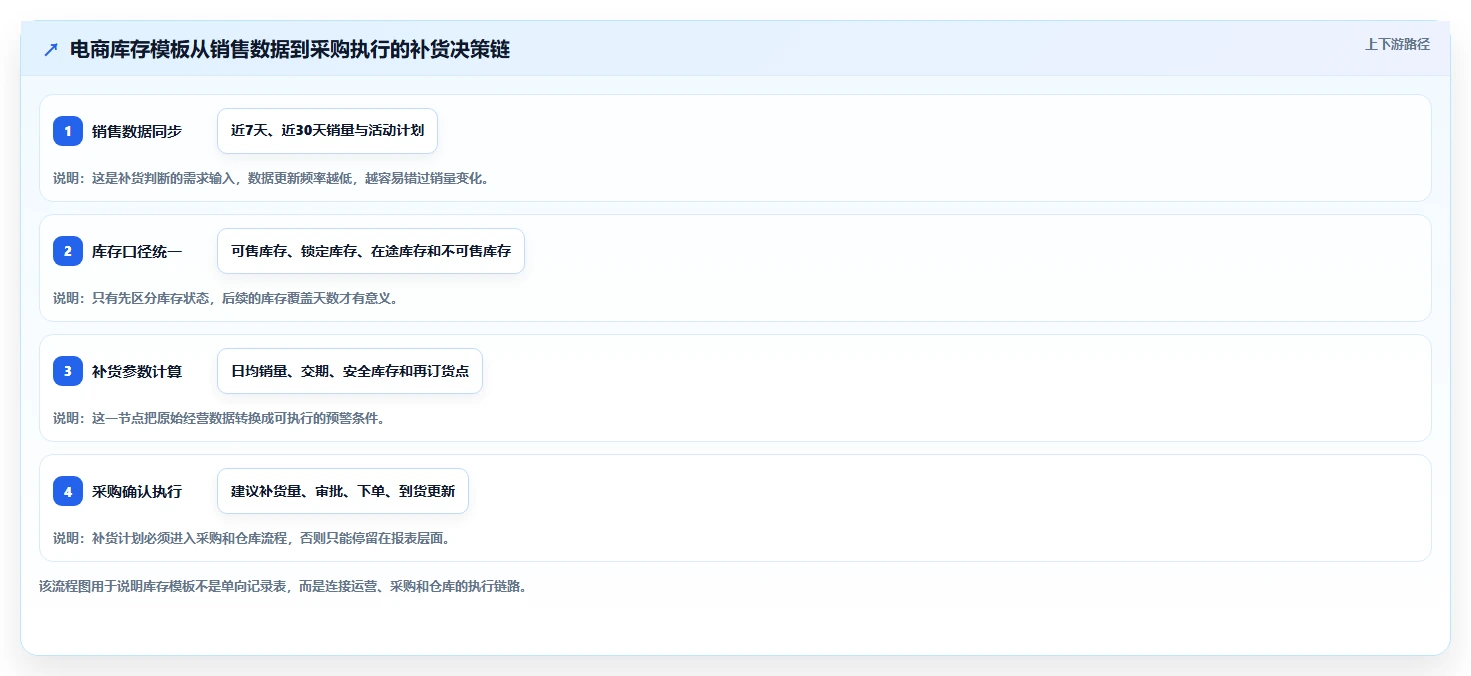Screen dimensions: 1471x676
Task: Click the note about 数据更新频率越低
Action: (x=271, y=178)
